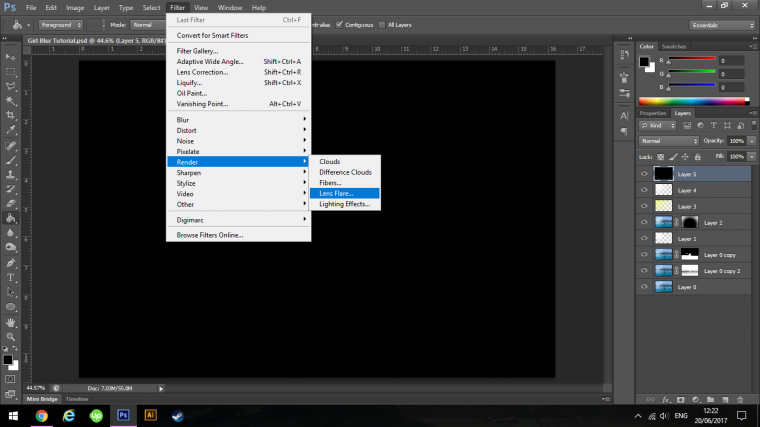Hide Layer 0 visibility eye

point(644,287)
